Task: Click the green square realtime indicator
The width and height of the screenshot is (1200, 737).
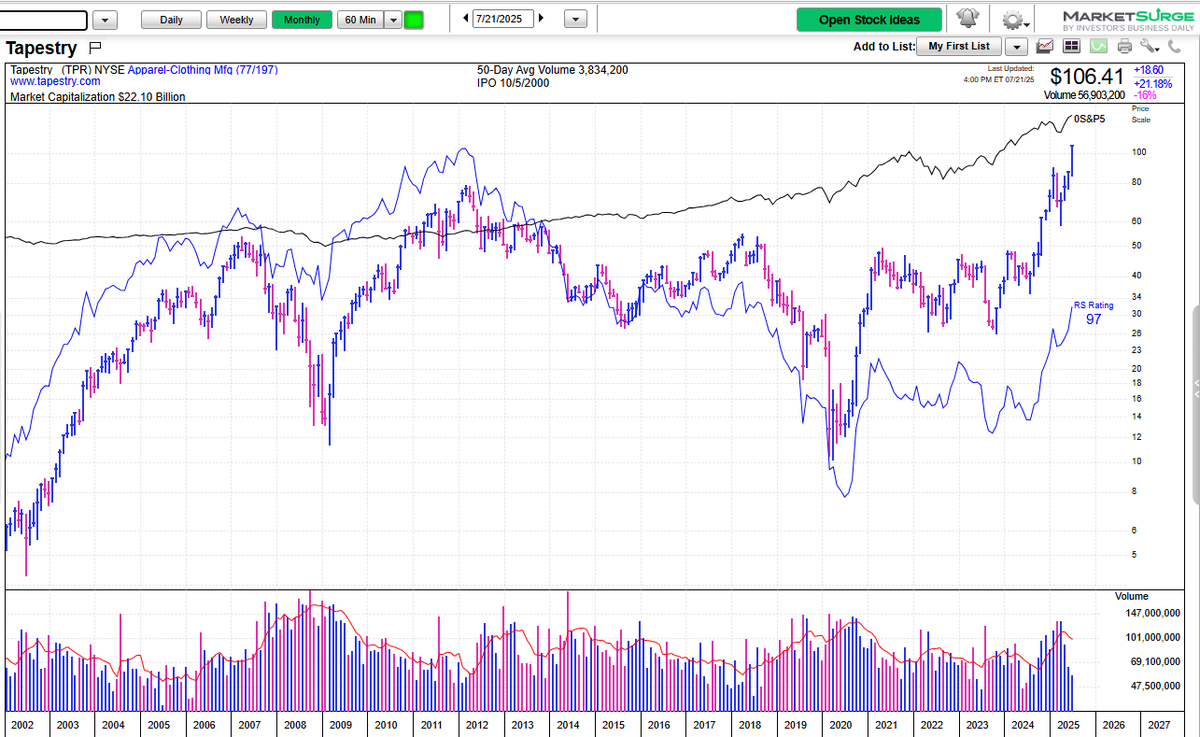Action: click(413, 20)
